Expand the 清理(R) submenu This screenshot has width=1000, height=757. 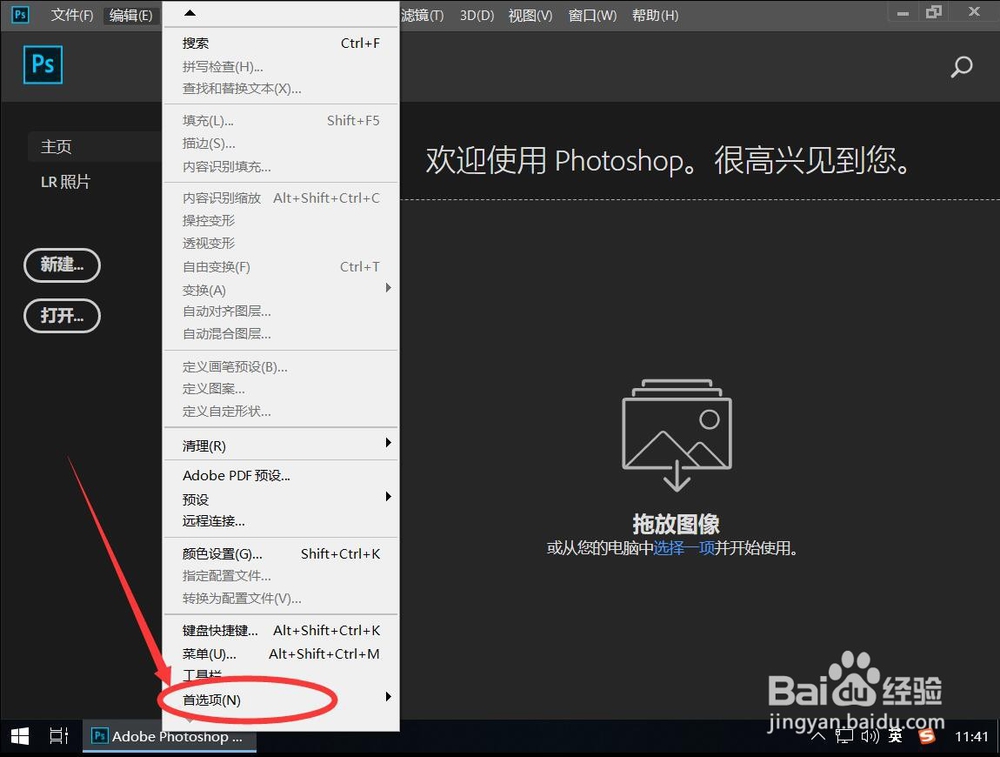[x=281, y=445]
